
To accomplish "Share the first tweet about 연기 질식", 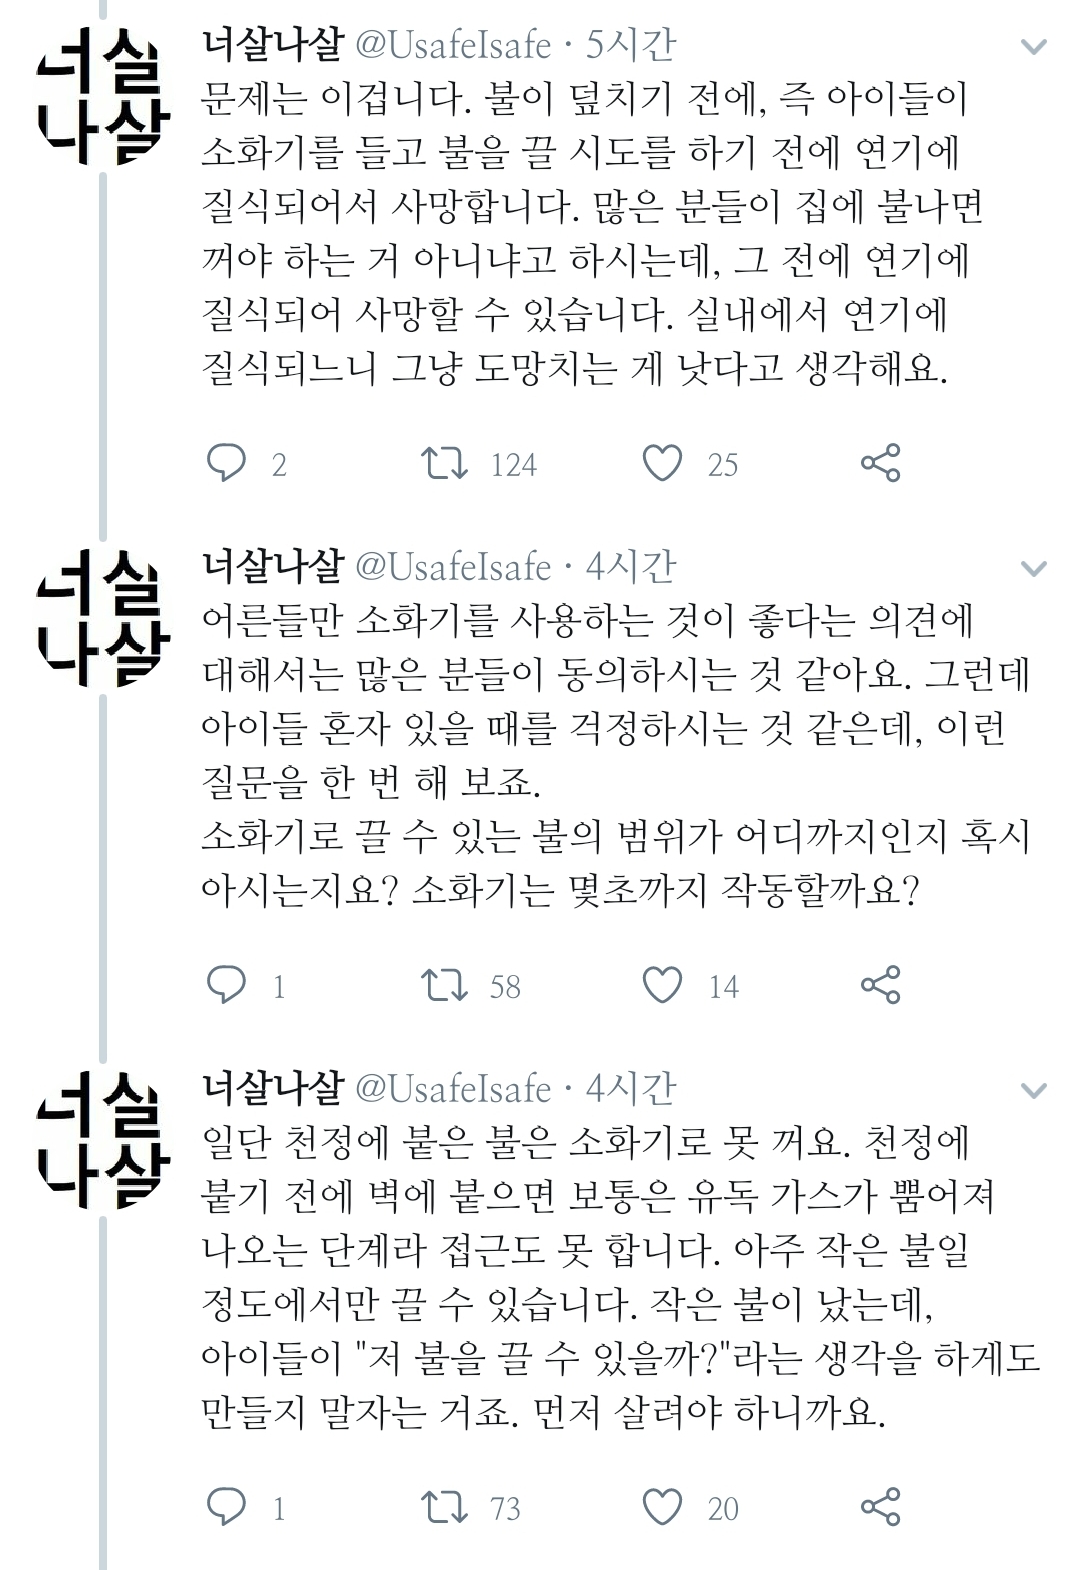I will (x=880, y=463).
